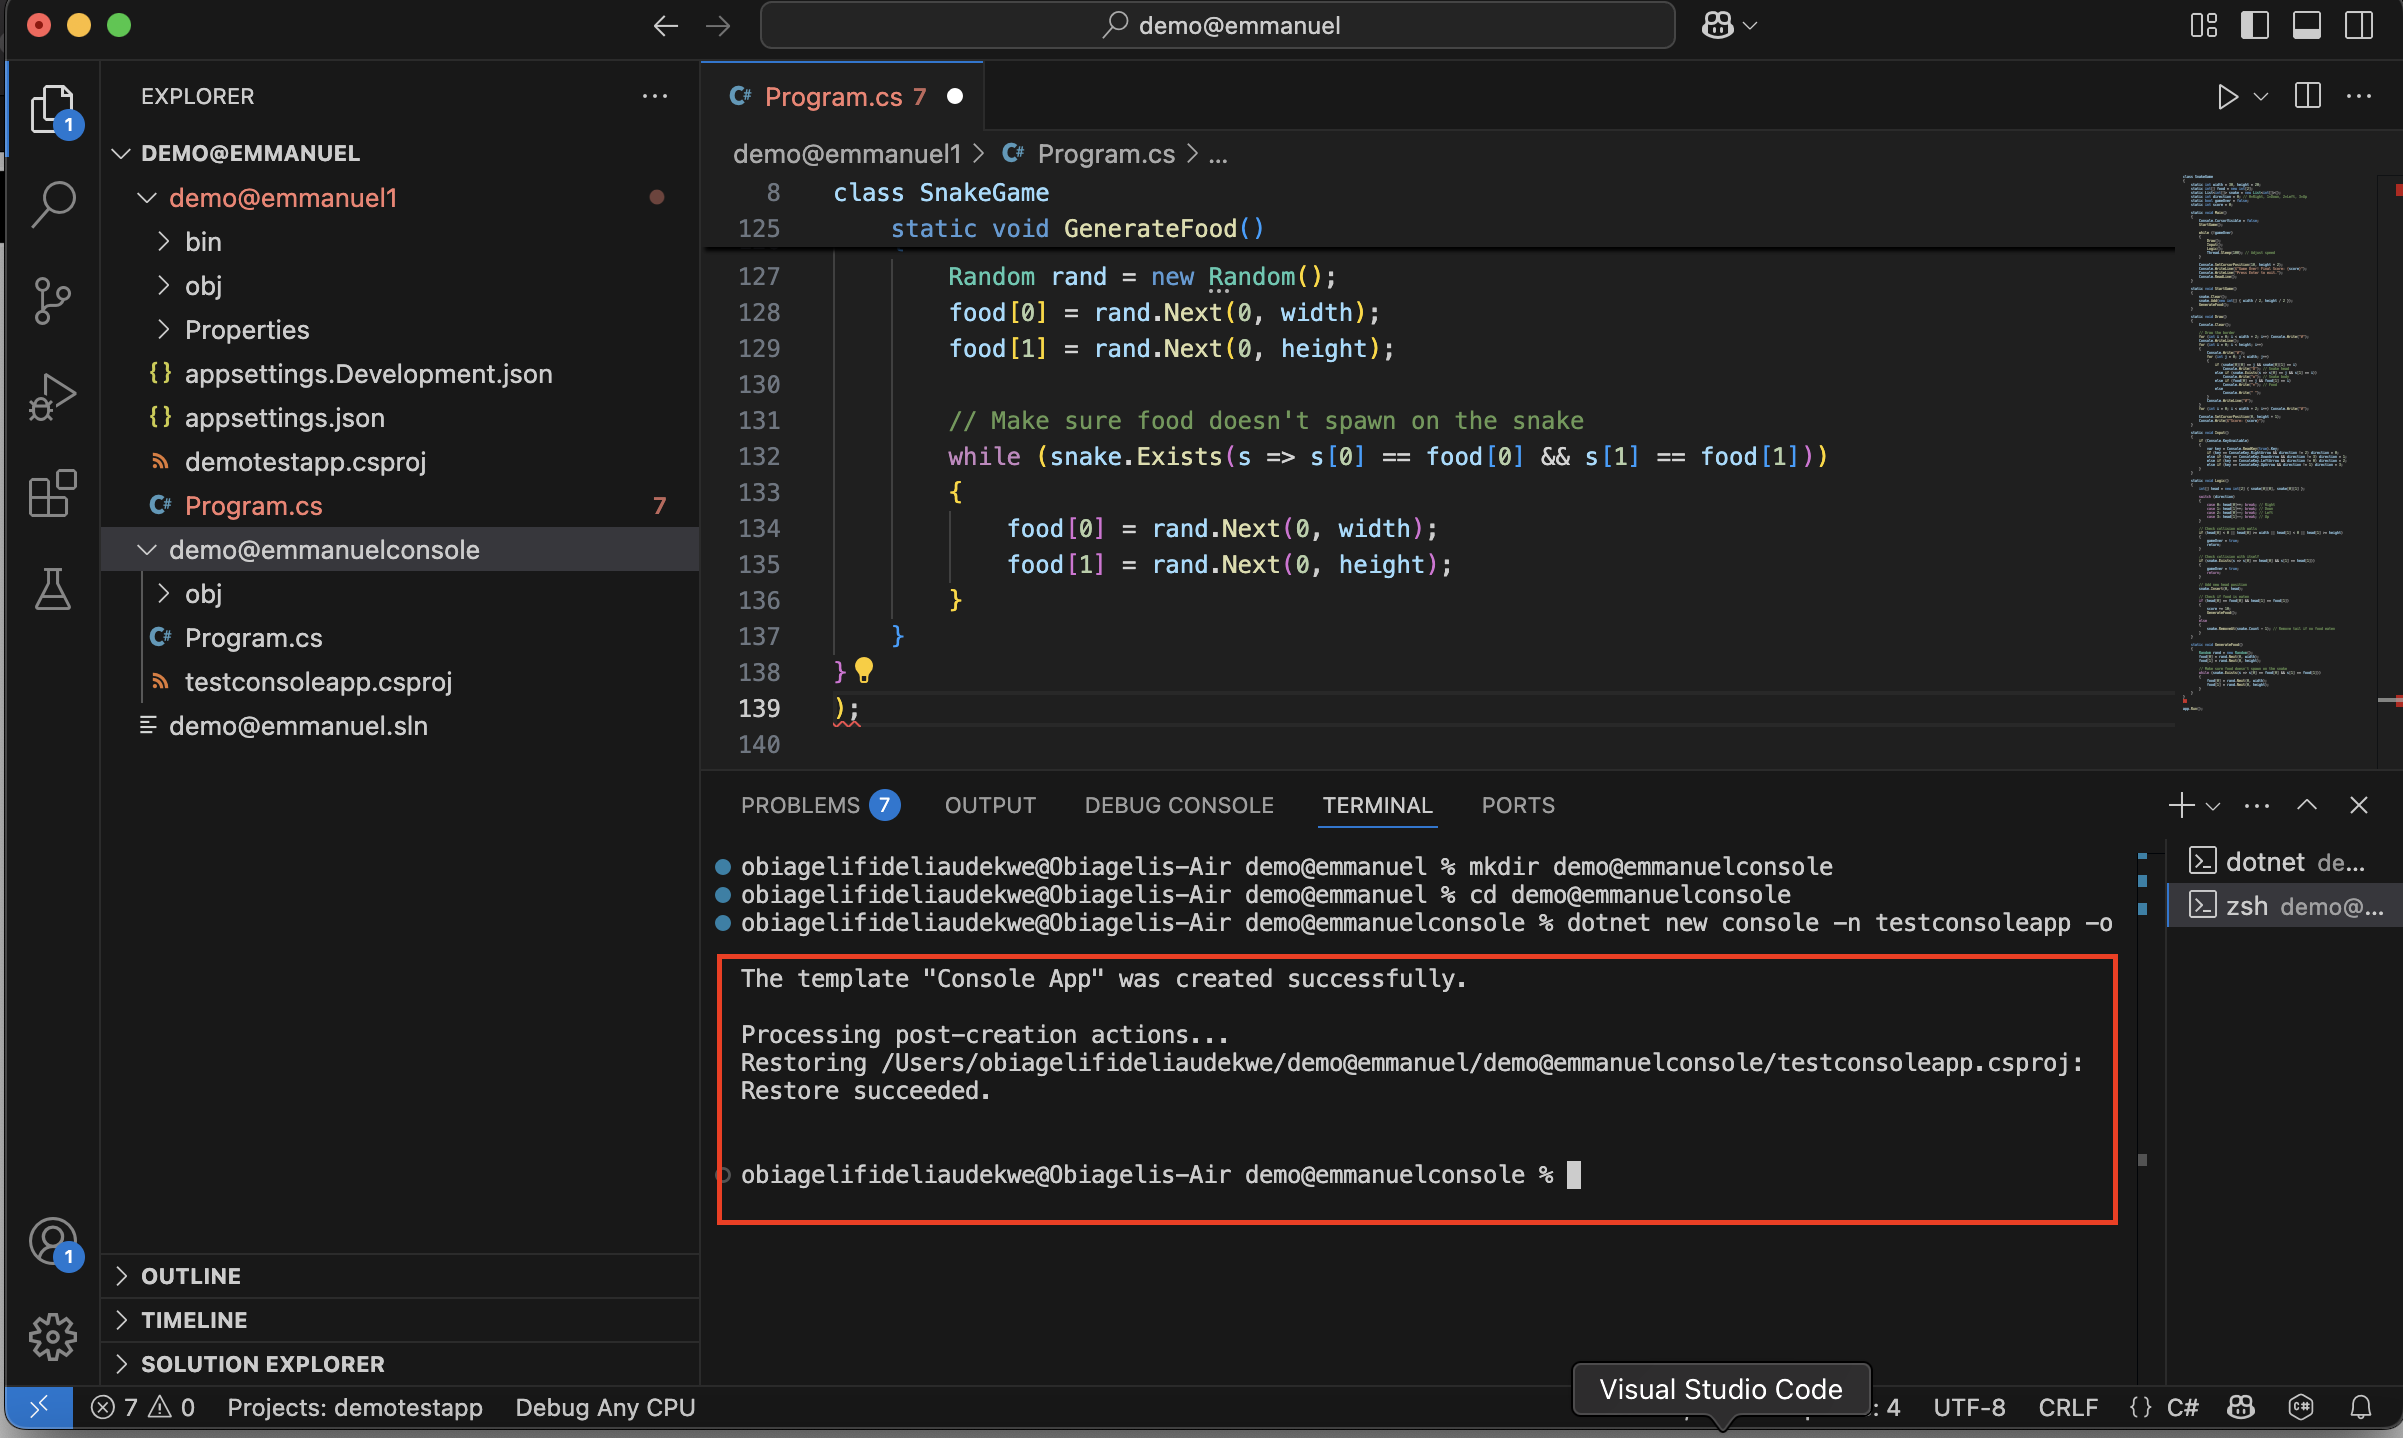Switch to the PROBLEMS tab

tap(820, 805)
